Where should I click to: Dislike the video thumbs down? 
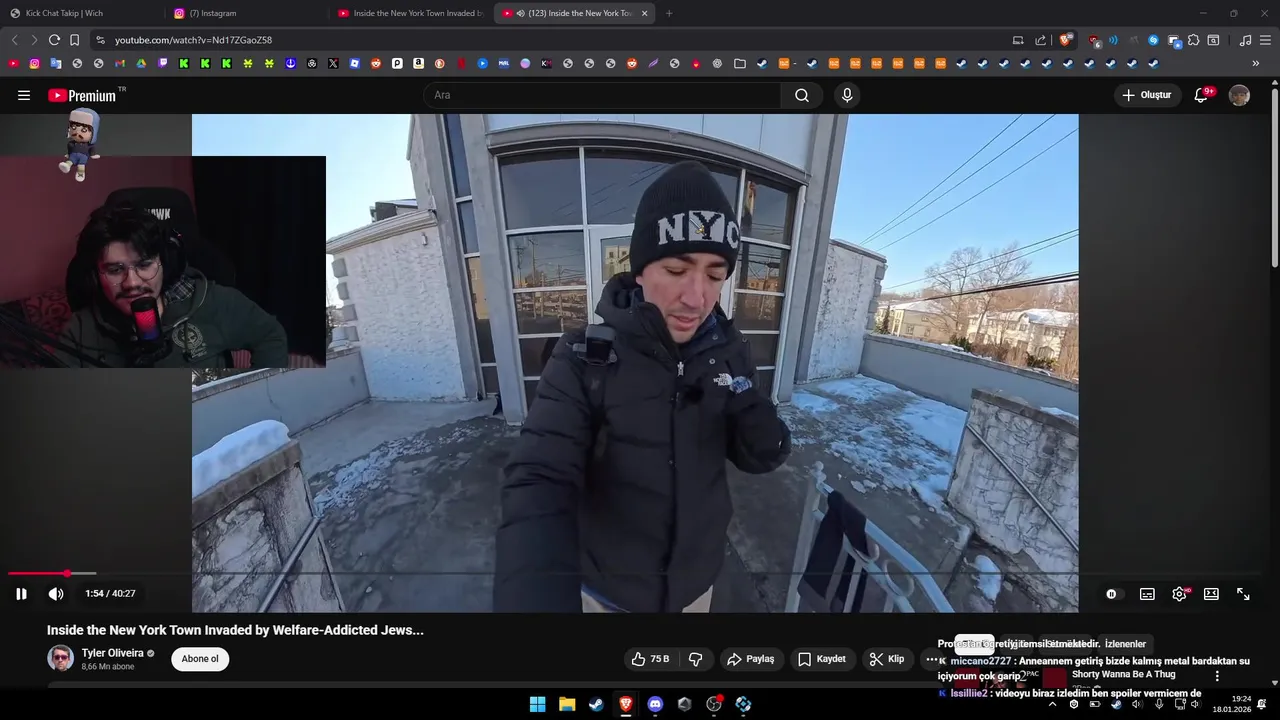pyautogui.click(x=696, y=659)
